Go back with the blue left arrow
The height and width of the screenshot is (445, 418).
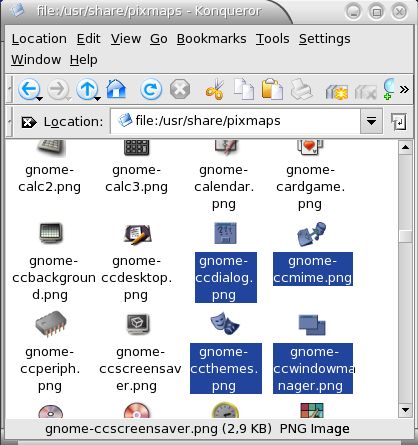(29, 89)
